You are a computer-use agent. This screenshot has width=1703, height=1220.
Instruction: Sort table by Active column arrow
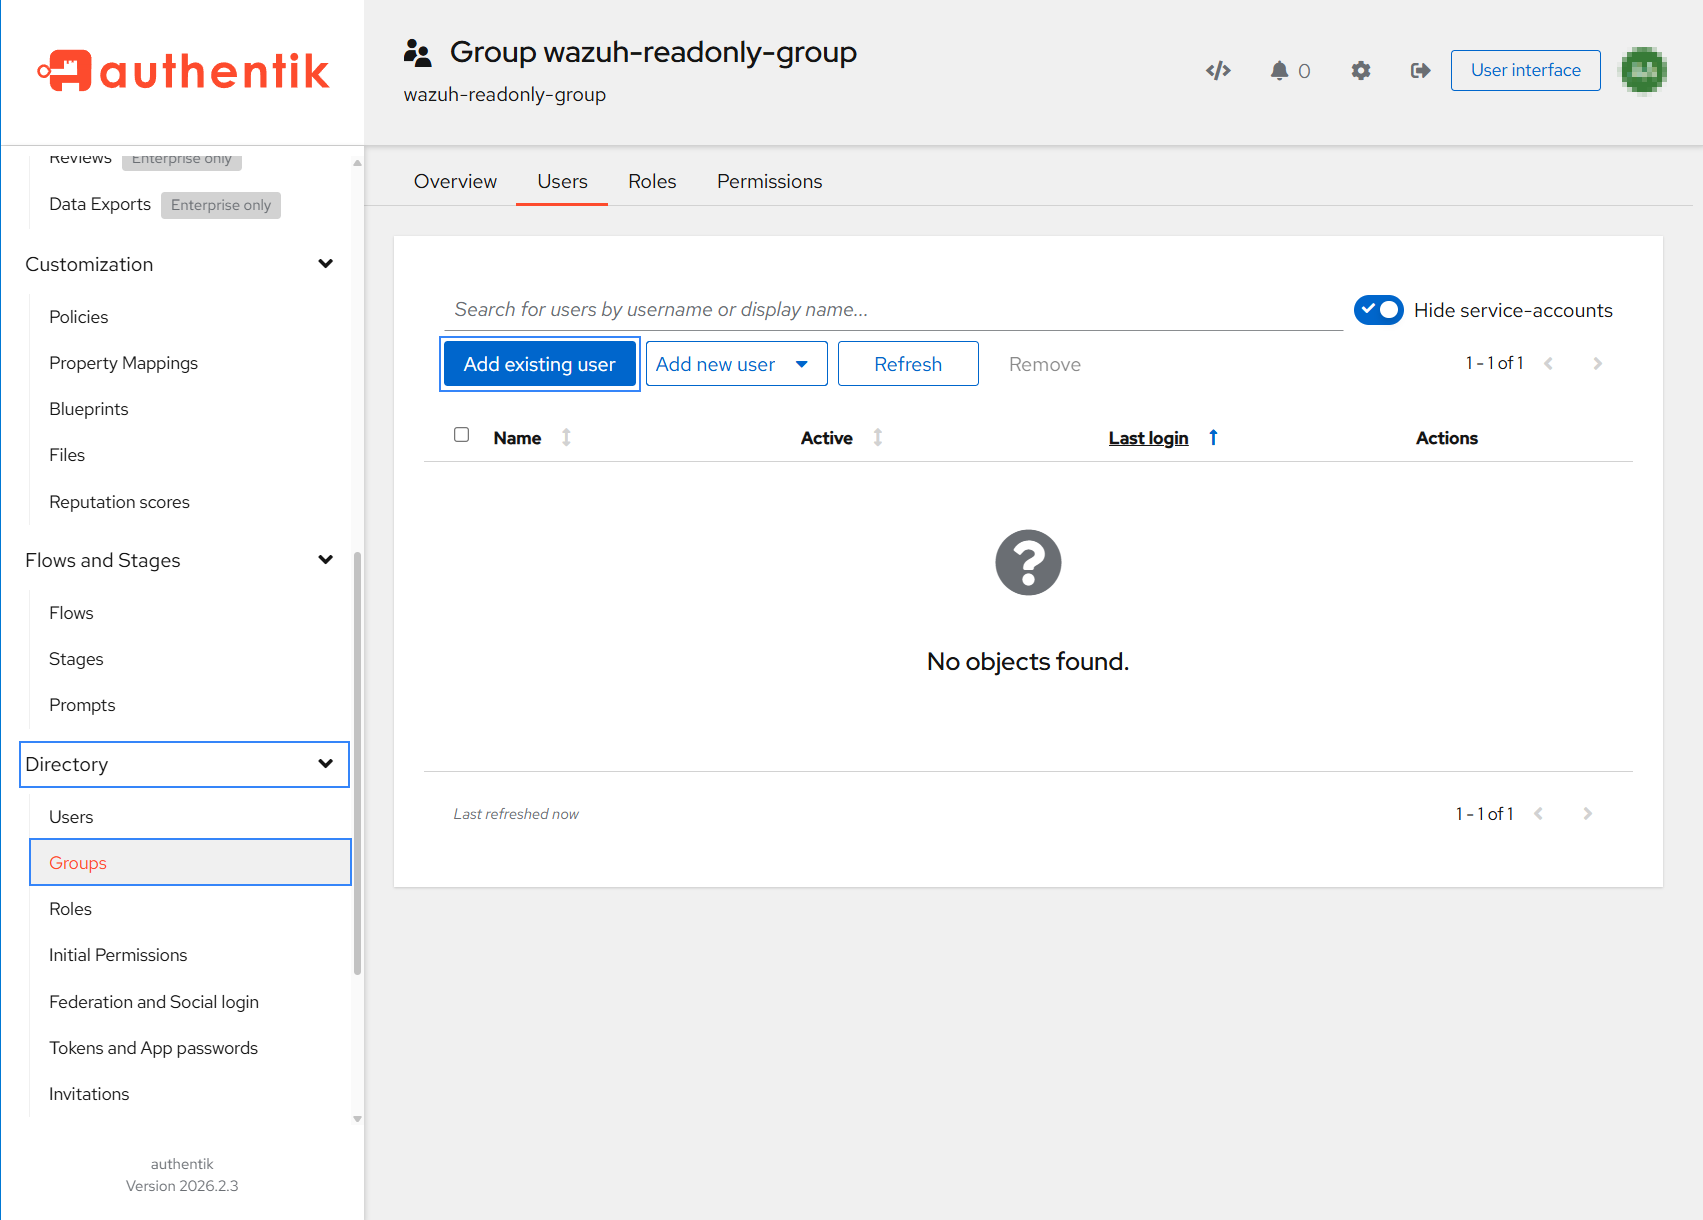(878, 437)
